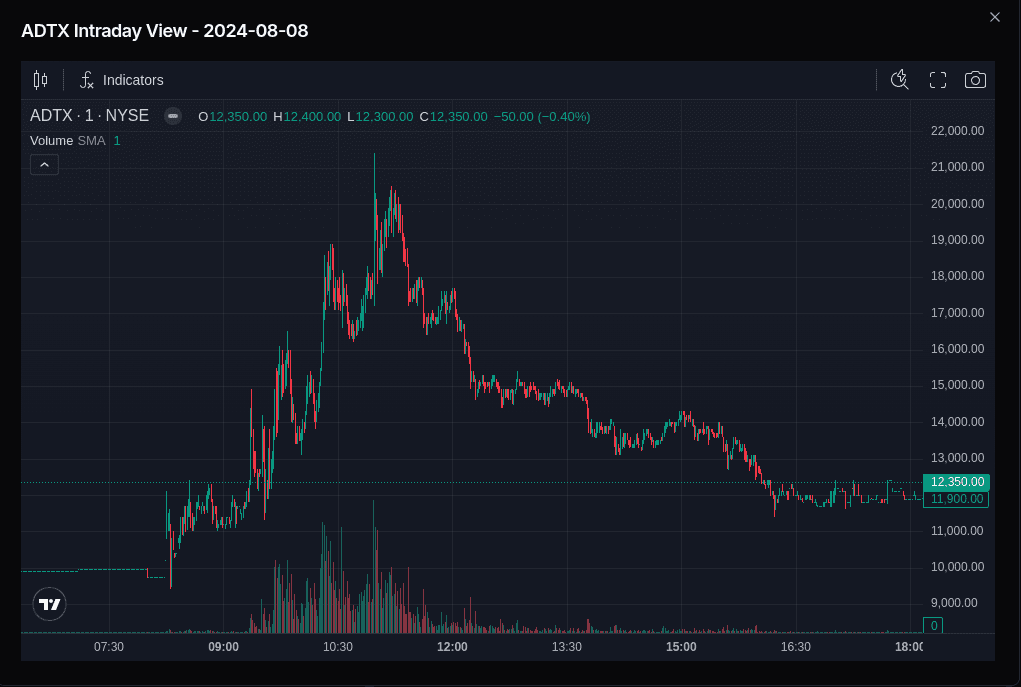Select the ADTX · 1 · NYSE symbol title

point(89,116)
